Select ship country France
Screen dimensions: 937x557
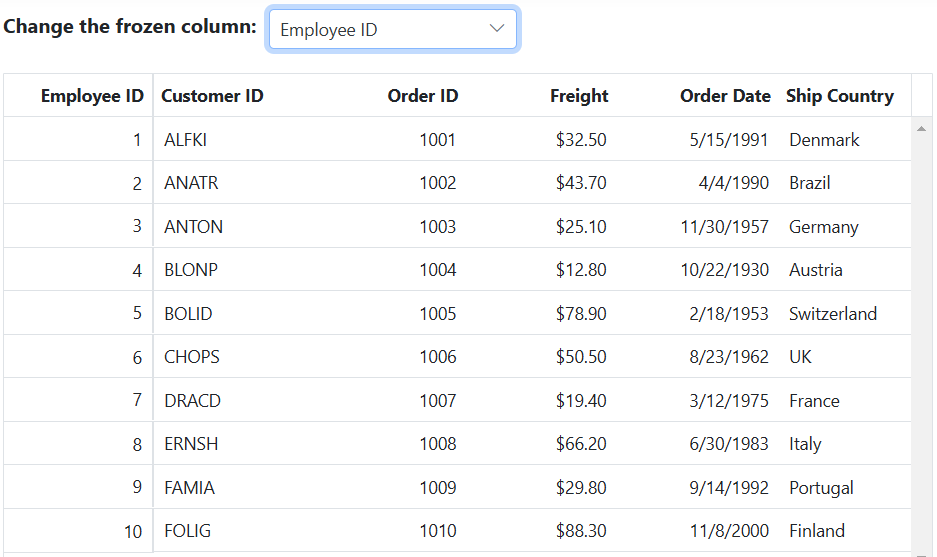814,400
